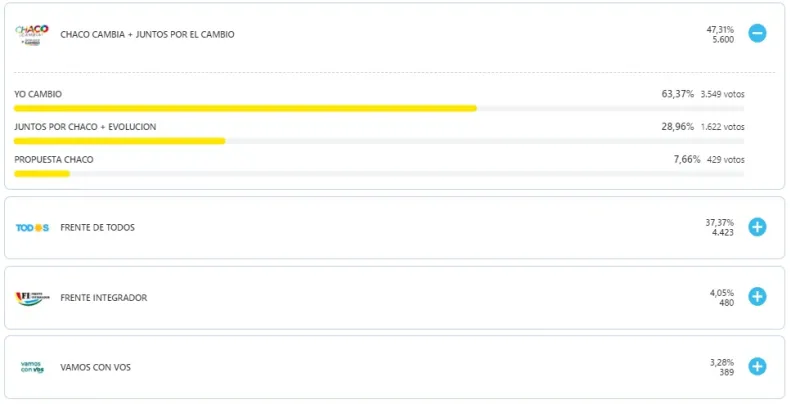790x404 pixels.
Task: Collapse the Chaco Cambia results panel
Action: 757,33
